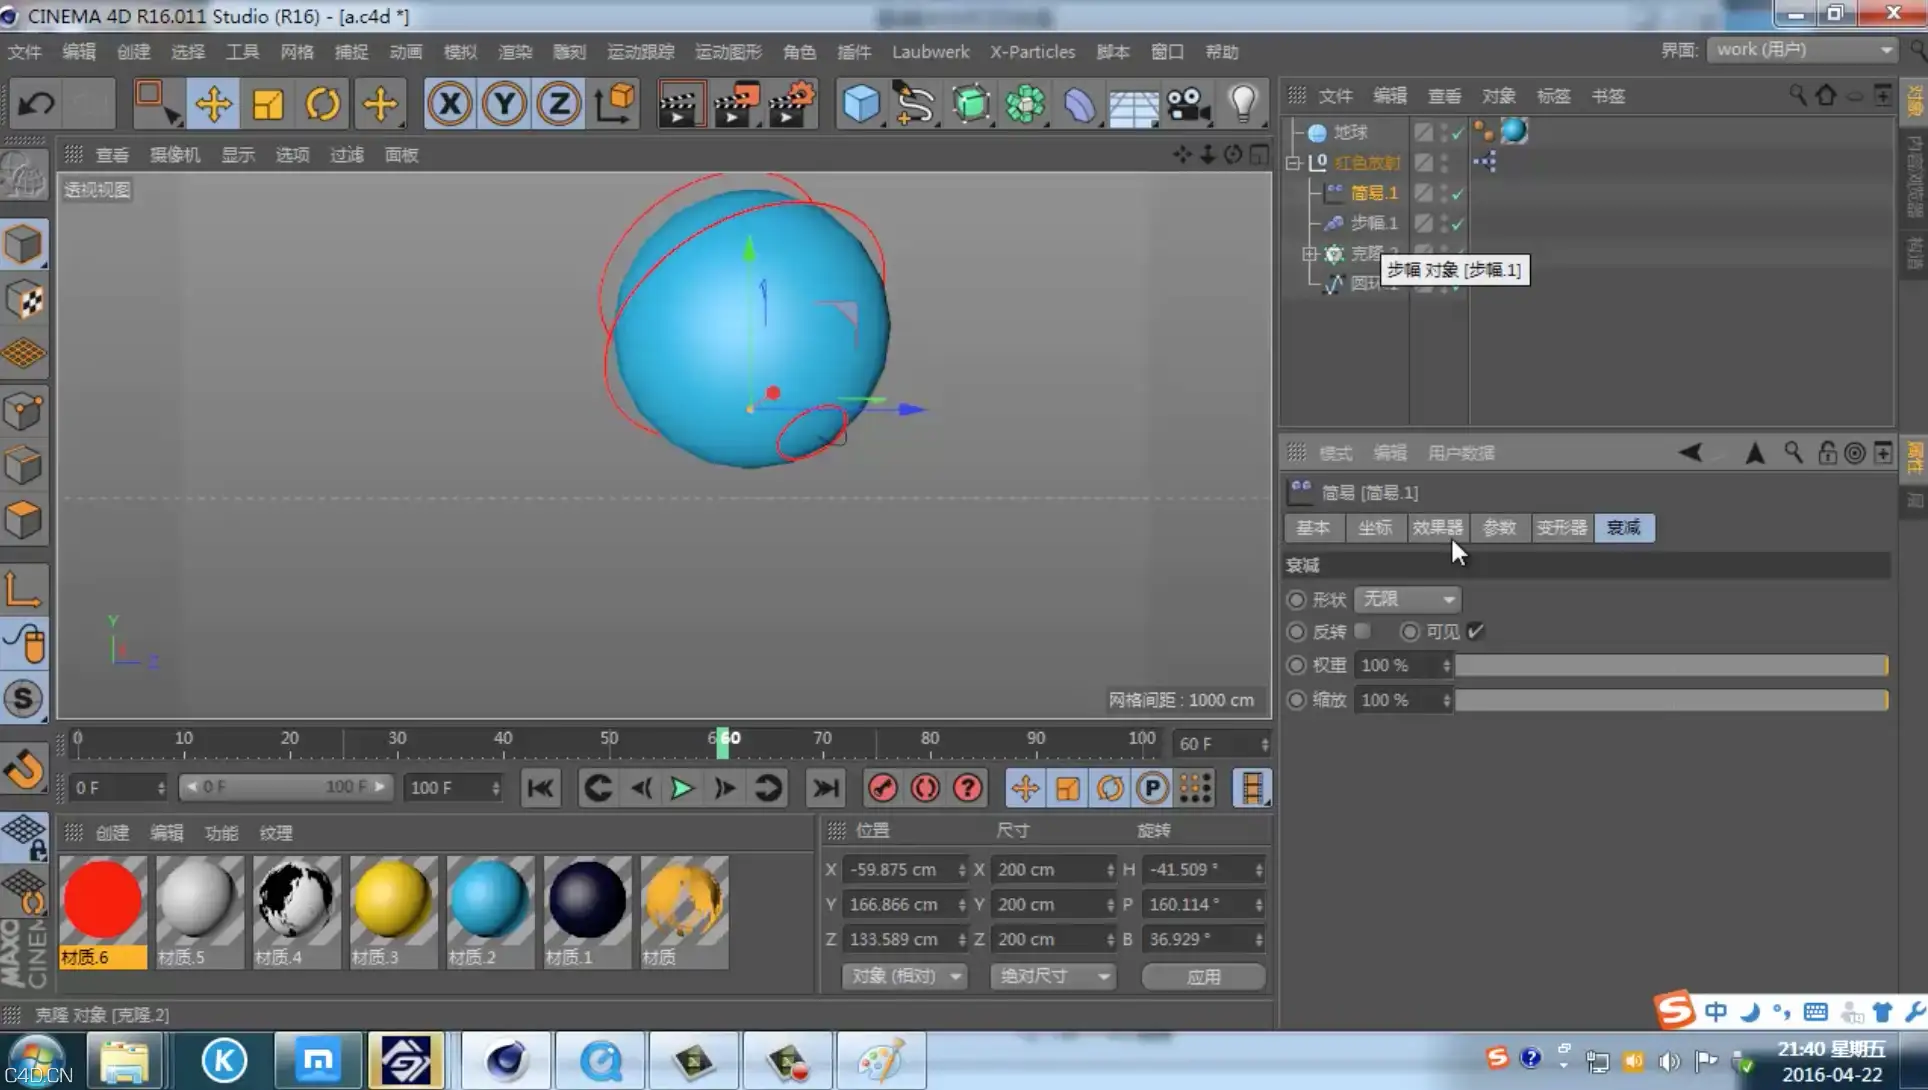Click the position X value stepper

[961, 870]
